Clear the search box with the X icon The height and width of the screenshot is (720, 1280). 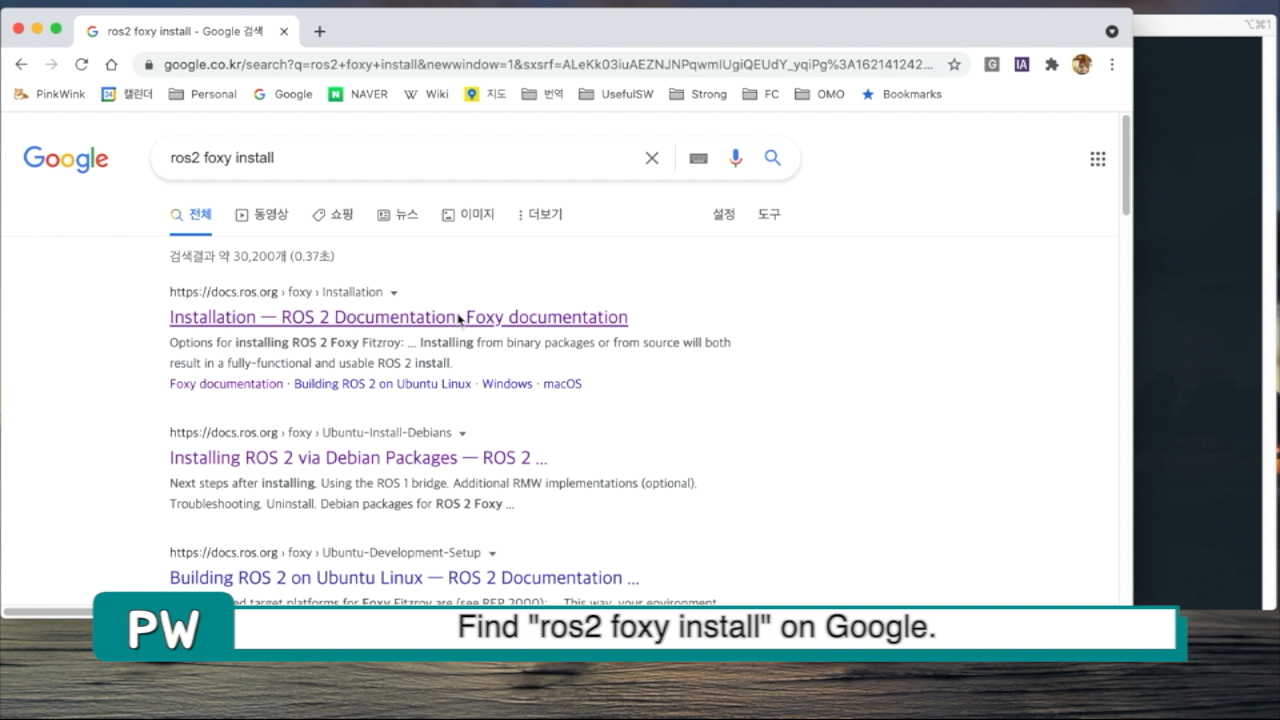(652, 158)
